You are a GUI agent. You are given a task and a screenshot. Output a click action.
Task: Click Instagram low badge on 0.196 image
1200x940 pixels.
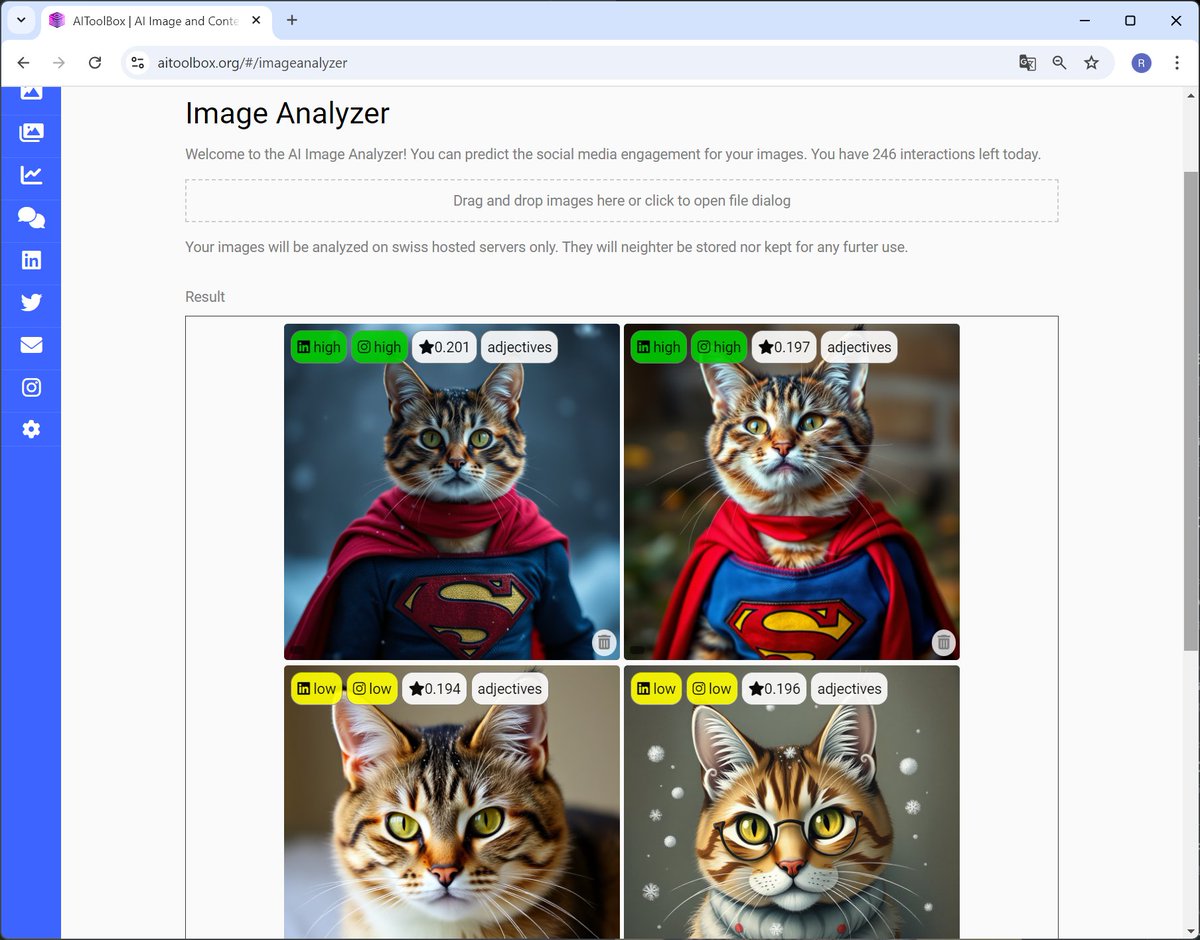[712, 688]
